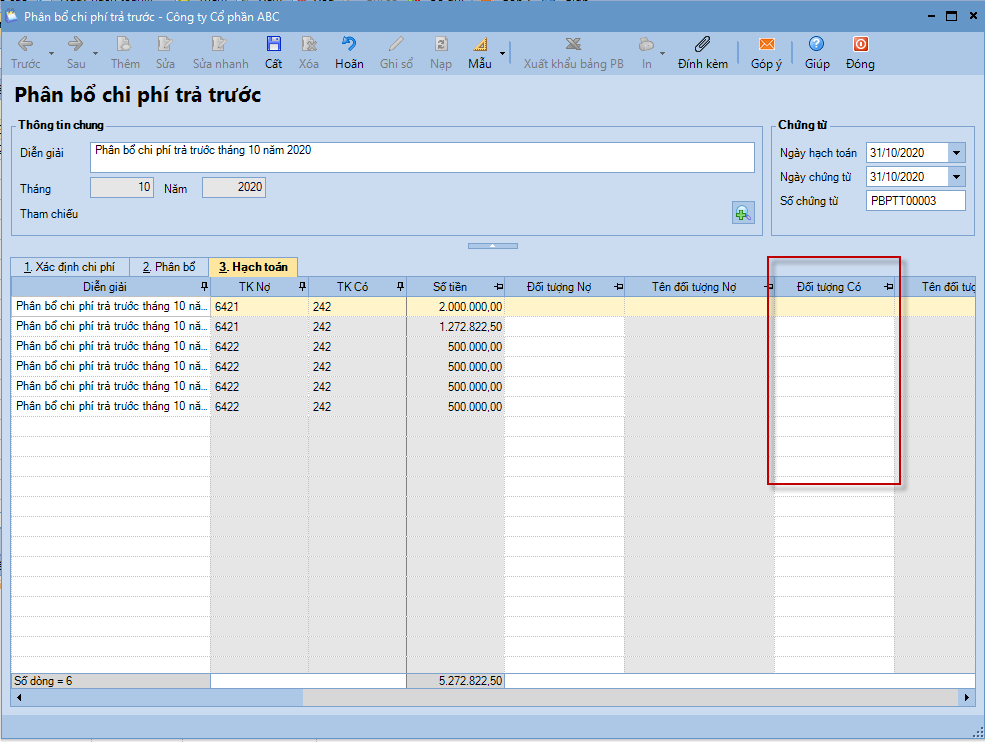This screenshot has height=743, width=985.
Task: Click the Số dòng = 6 footer cell
Action: pos(111,681)
